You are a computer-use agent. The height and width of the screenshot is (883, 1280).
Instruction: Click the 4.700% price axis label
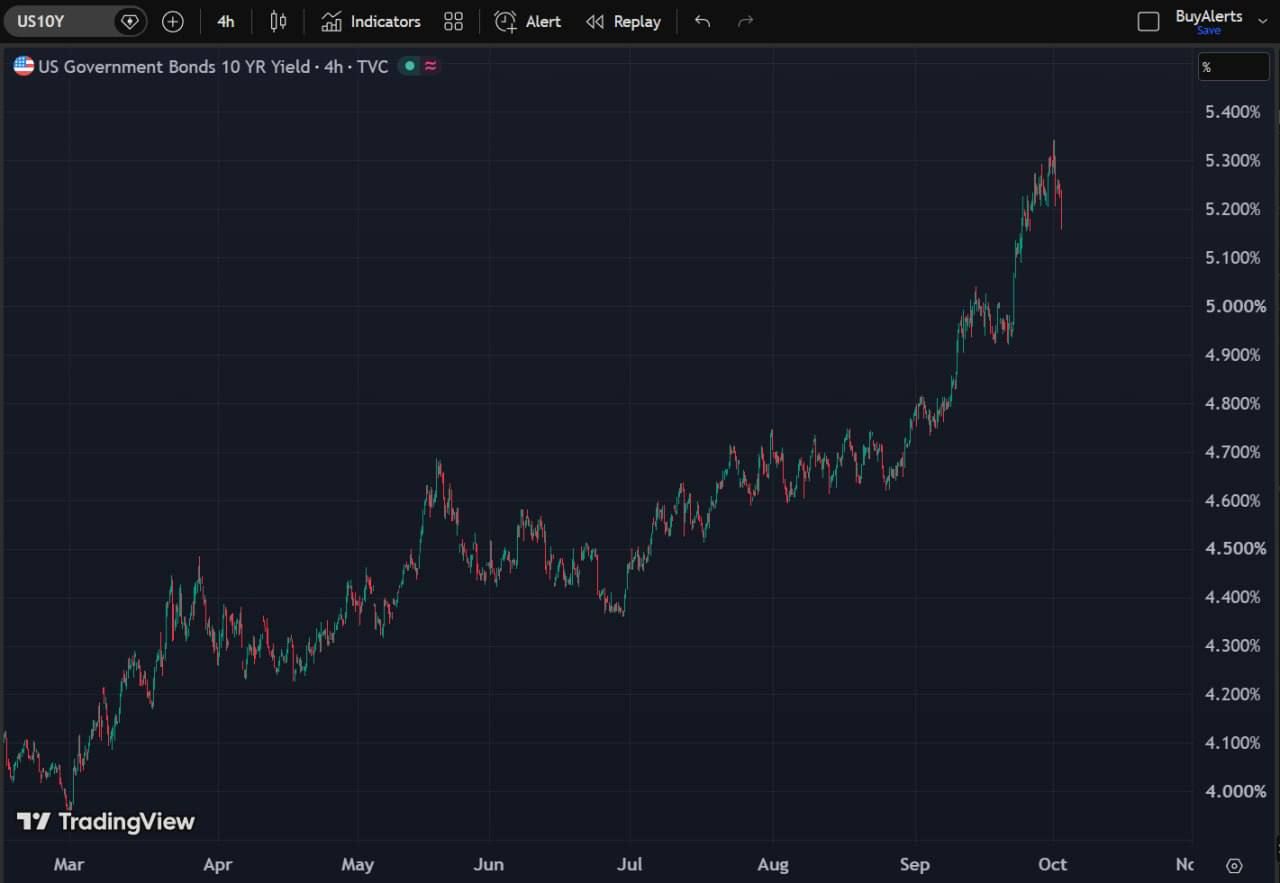click(1233, 452)
